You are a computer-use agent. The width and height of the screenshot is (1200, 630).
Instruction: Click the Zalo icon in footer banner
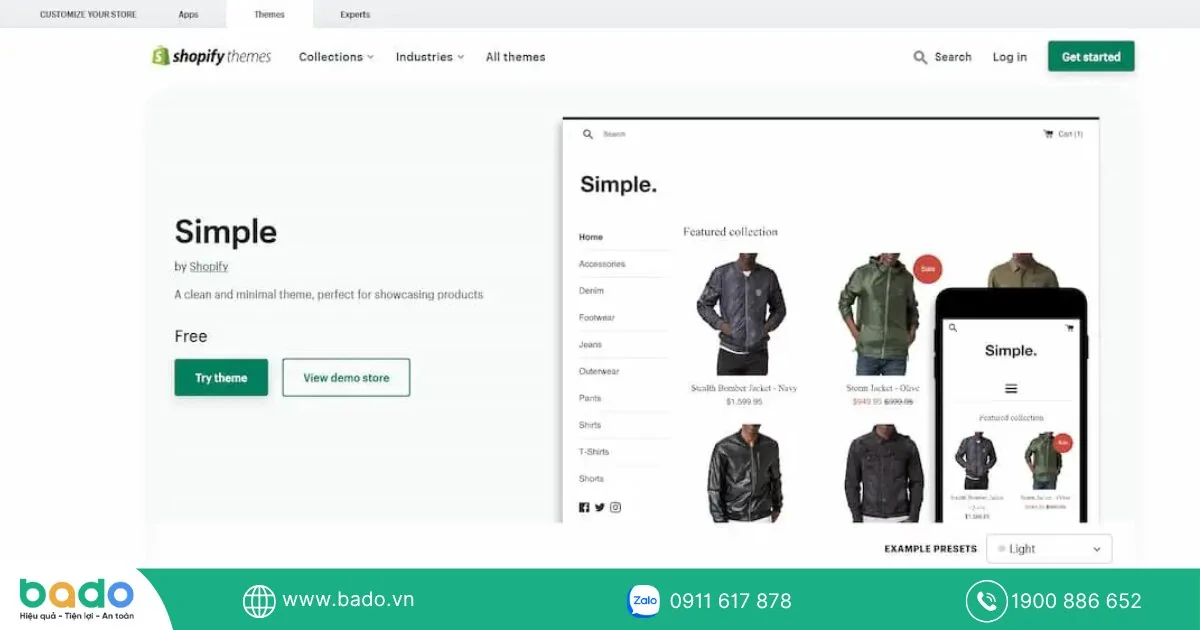tap(643, 601)
